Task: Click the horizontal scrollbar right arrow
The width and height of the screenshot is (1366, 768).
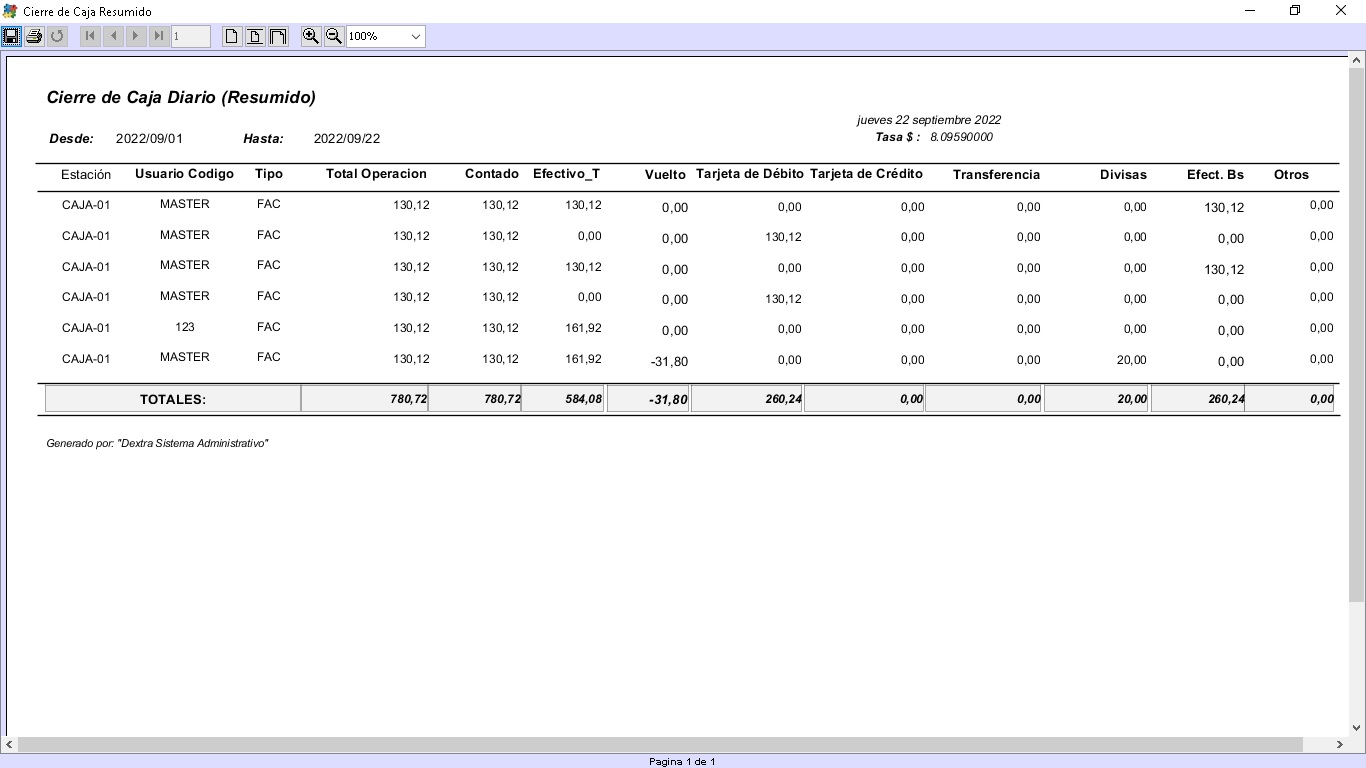Action: click(1340, 745)
